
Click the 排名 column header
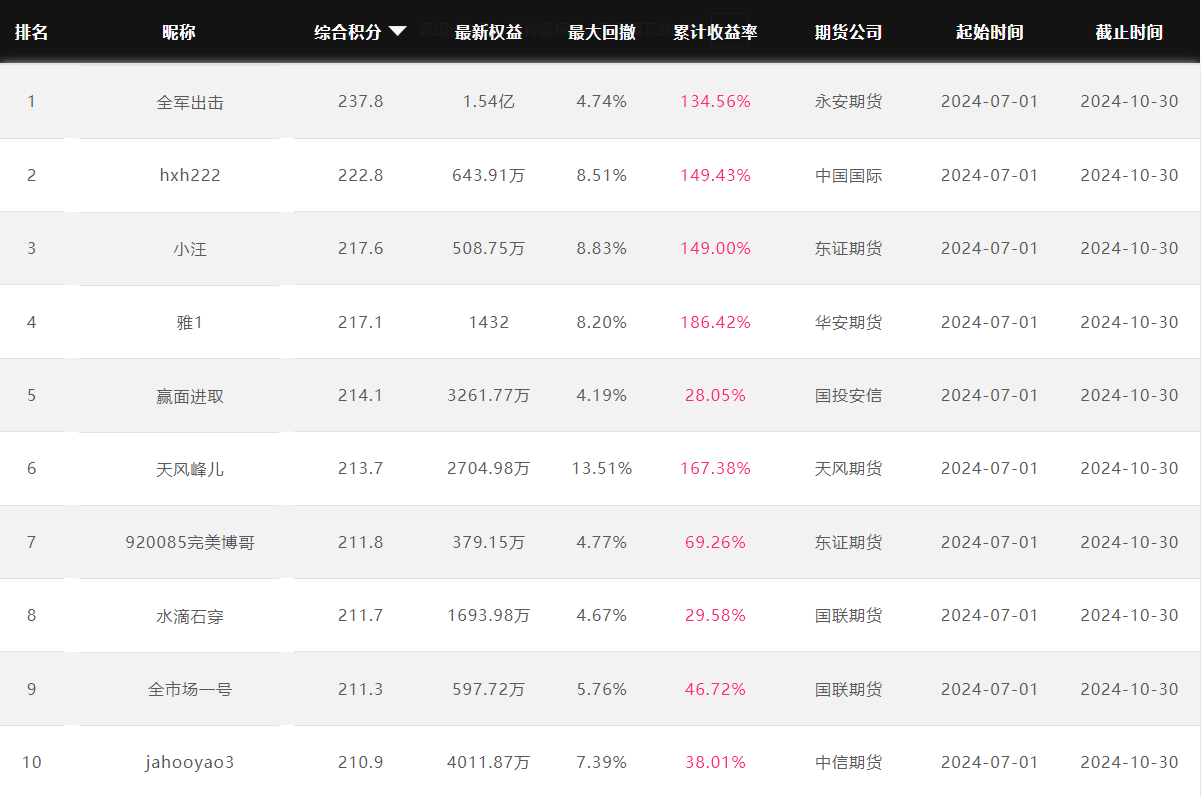[31, 32]
